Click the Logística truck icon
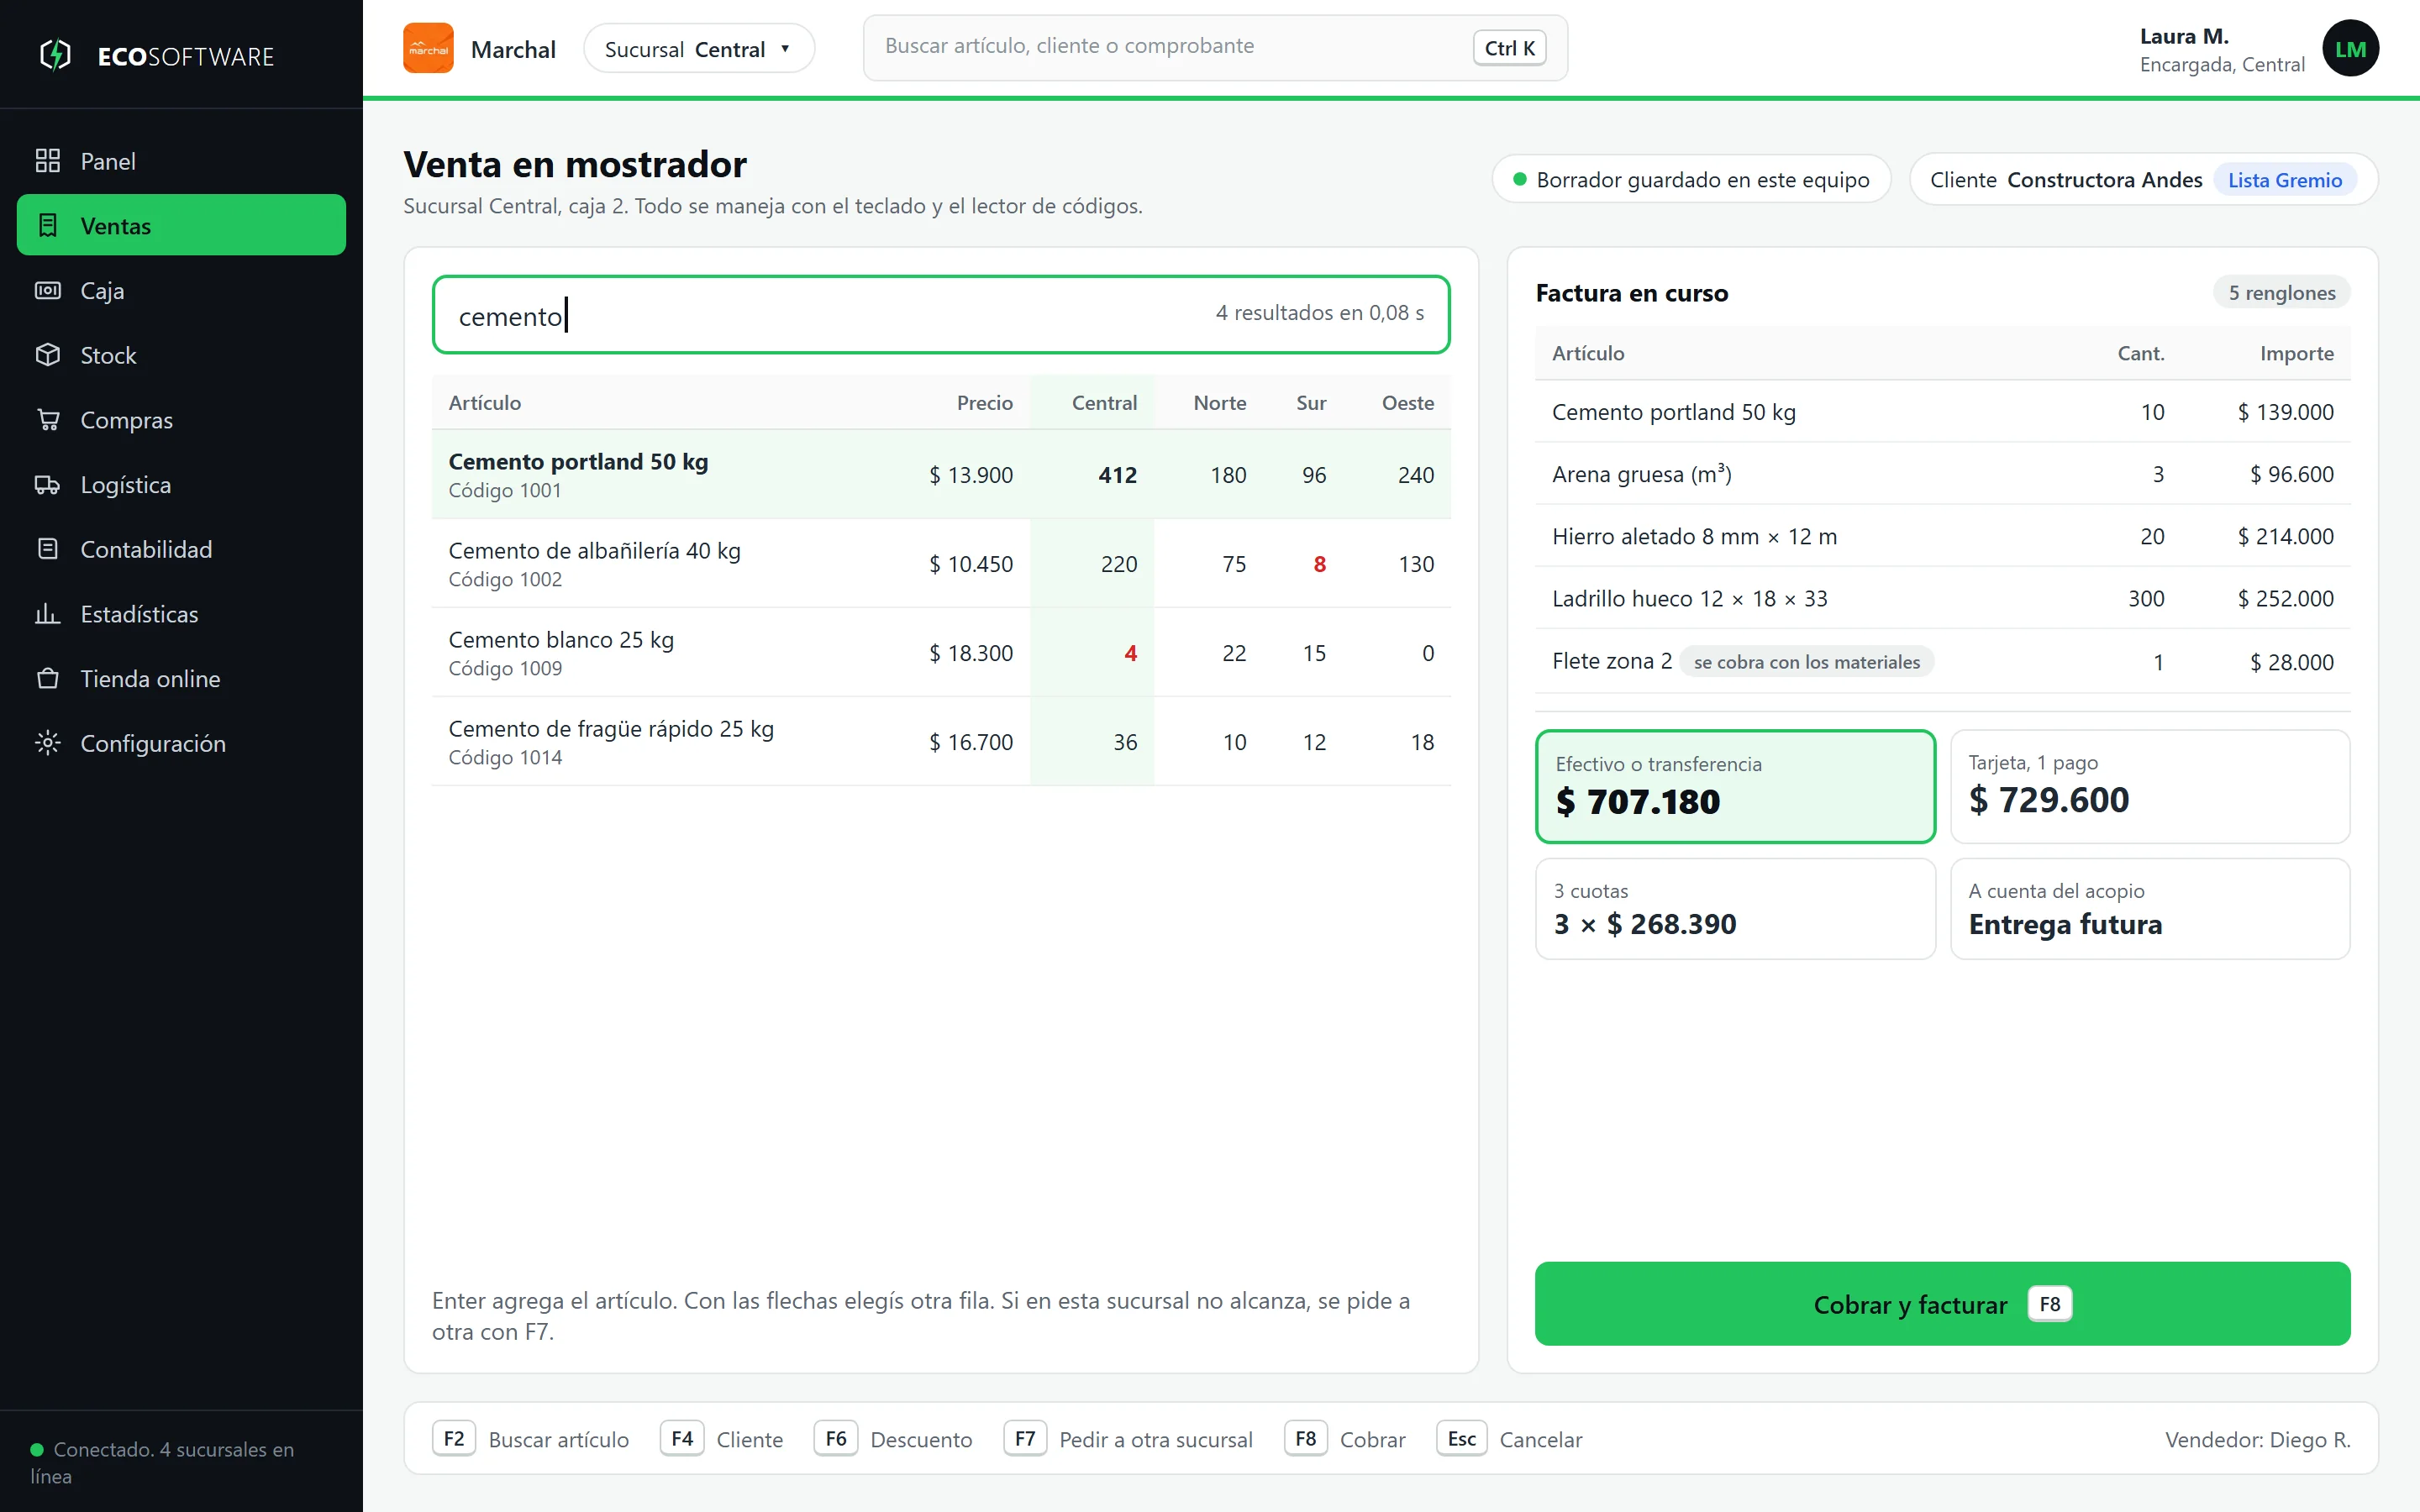 [48, 484]
